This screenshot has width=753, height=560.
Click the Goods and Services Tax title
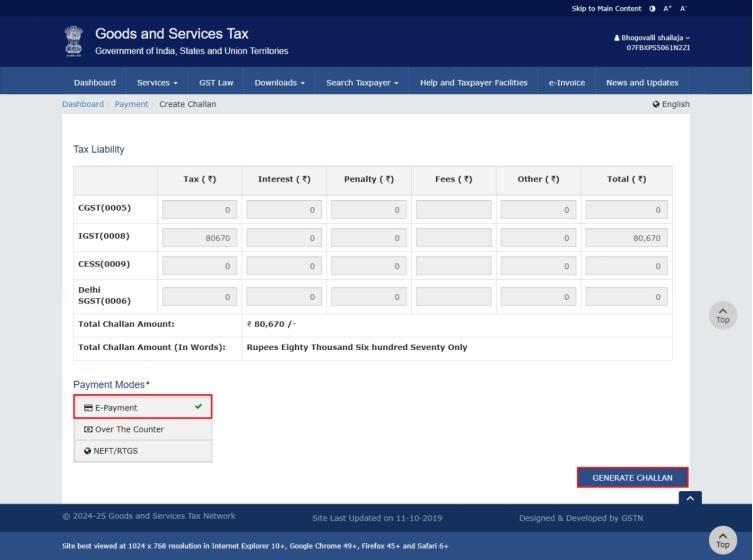click(171, 34)
